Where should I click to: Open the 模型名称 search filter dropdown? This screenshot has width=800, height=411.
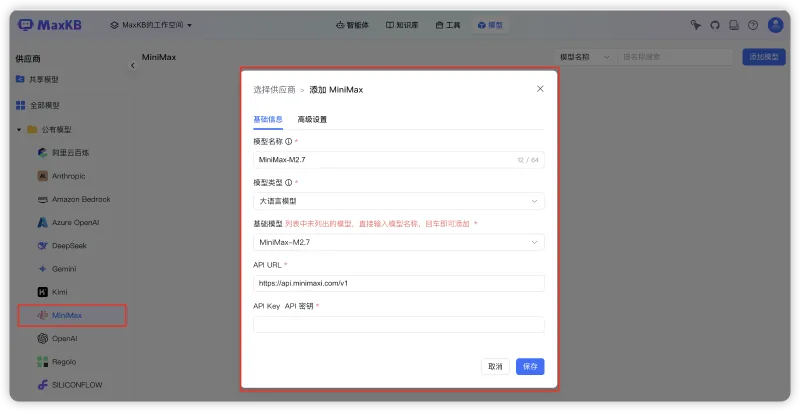(x=585, y=57)
